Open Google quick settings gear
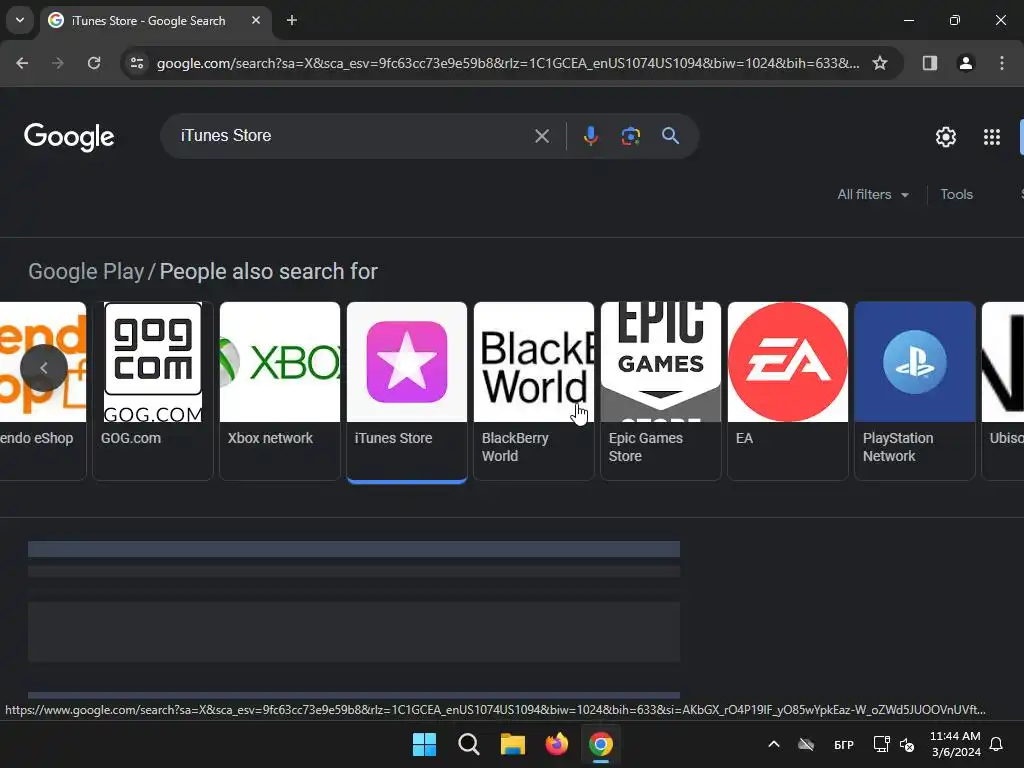Image resolution: width=1024 pixels, height=768 pixels. tap(946, 136)
